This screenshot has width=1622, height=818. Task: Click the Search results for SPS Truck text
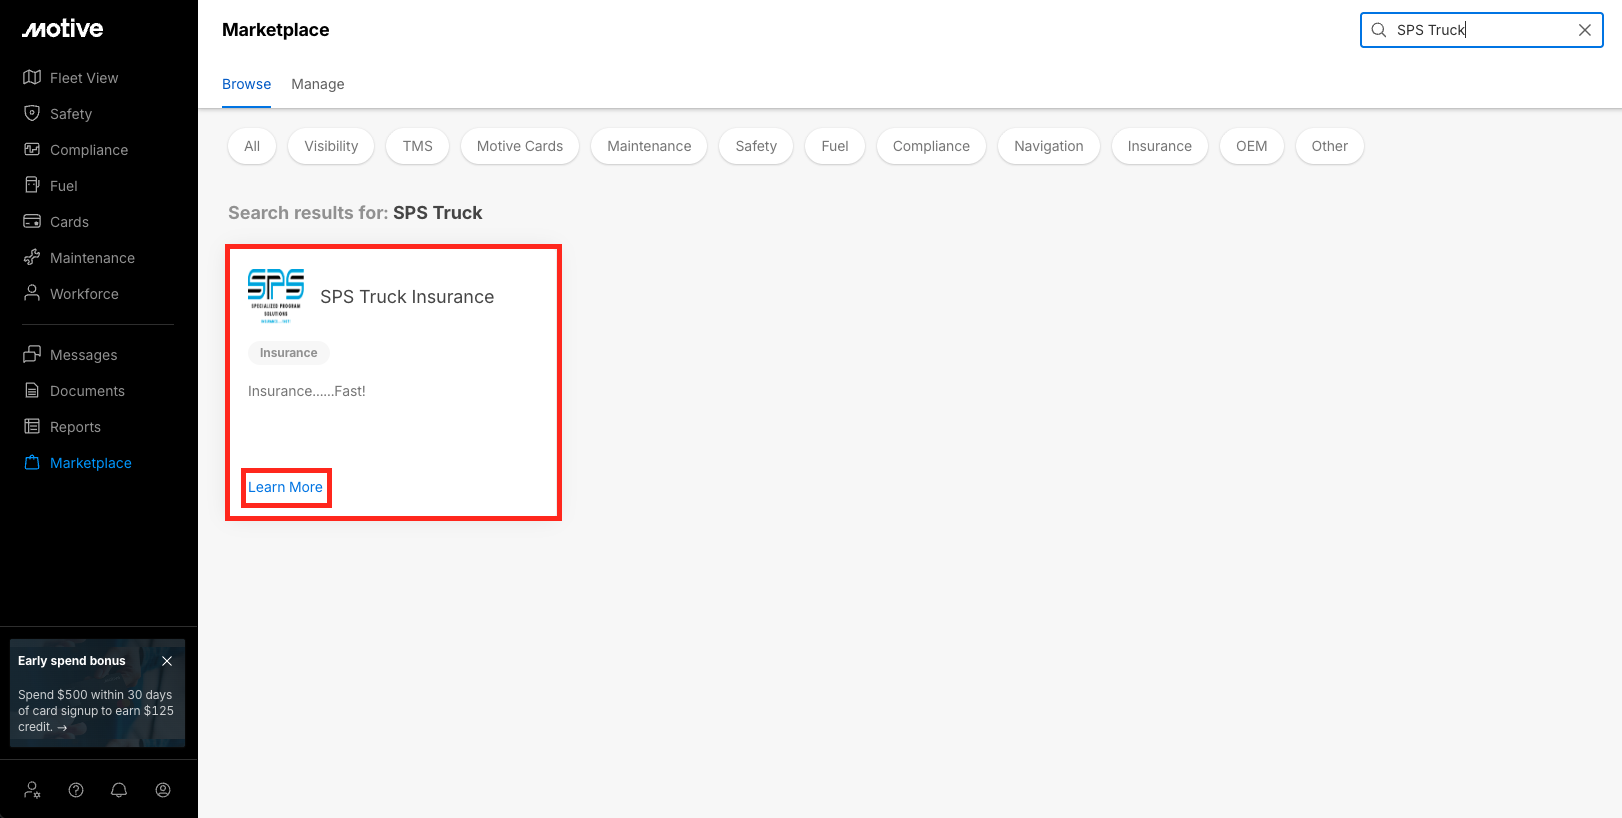coord(355,213)
